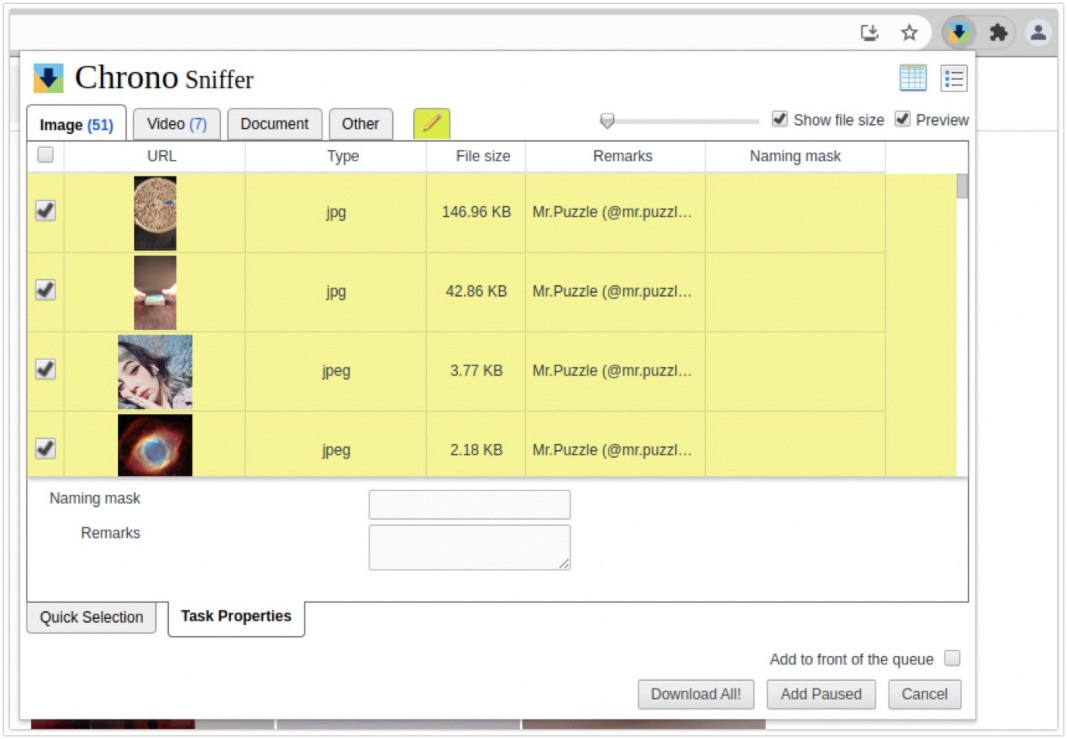Click the URL column header
This screenshot has width=1067, height=739.
click(x=154, y=156)
